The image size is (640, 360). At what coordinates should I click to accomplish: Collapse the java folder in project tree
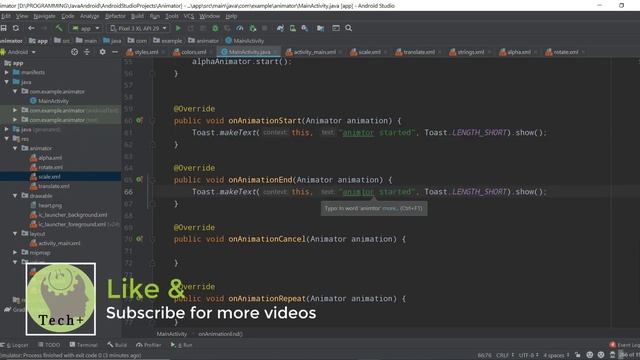(x=7, y=82)
